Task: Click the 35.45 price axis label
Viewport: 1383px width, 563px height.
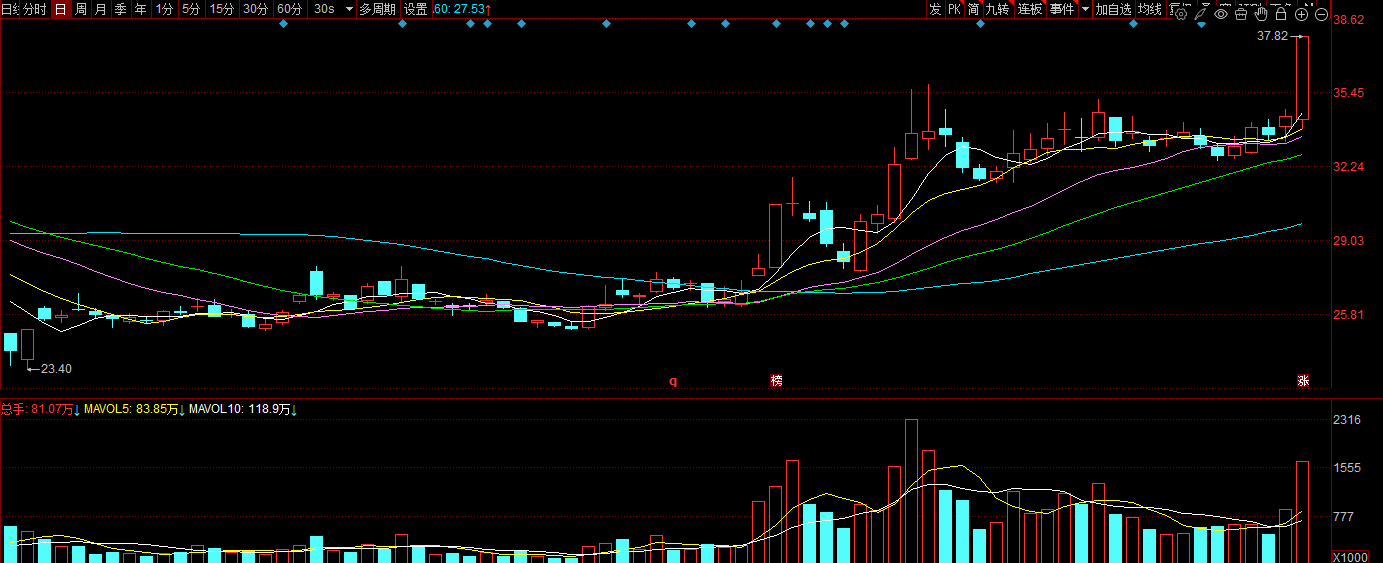Action: [1349, 94]
